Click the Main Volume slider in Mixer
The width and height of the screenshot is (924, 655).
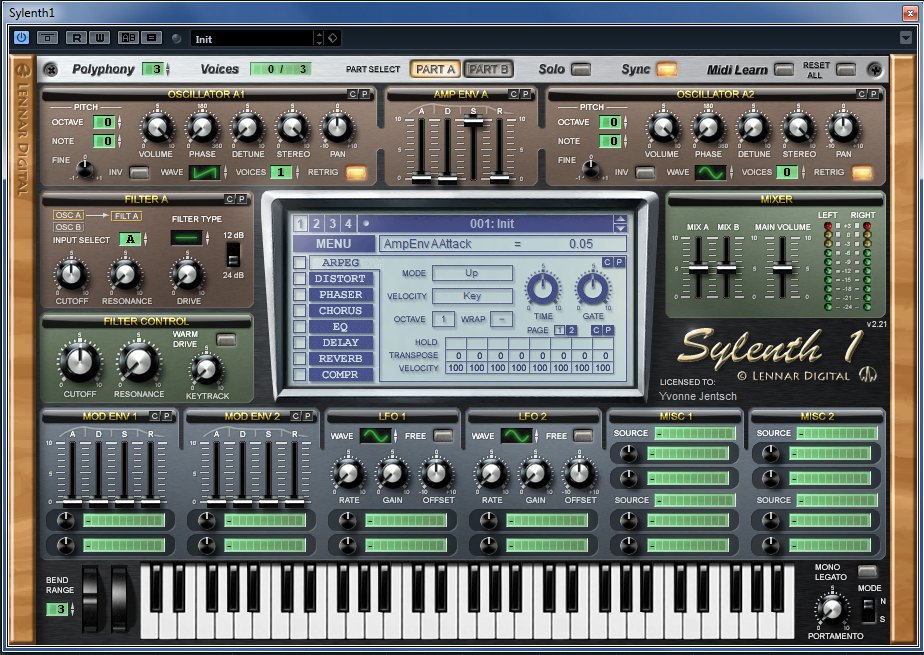click(782, 268)
